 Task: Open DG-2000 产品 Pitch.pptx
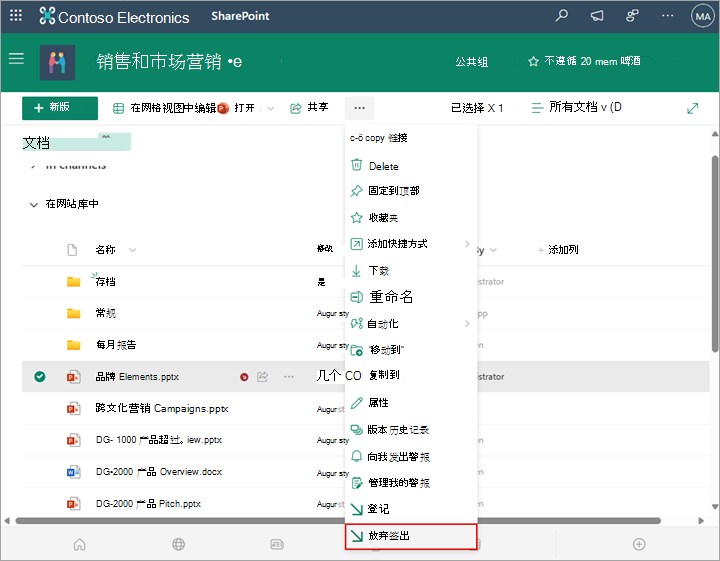click(x=148, y=504)
